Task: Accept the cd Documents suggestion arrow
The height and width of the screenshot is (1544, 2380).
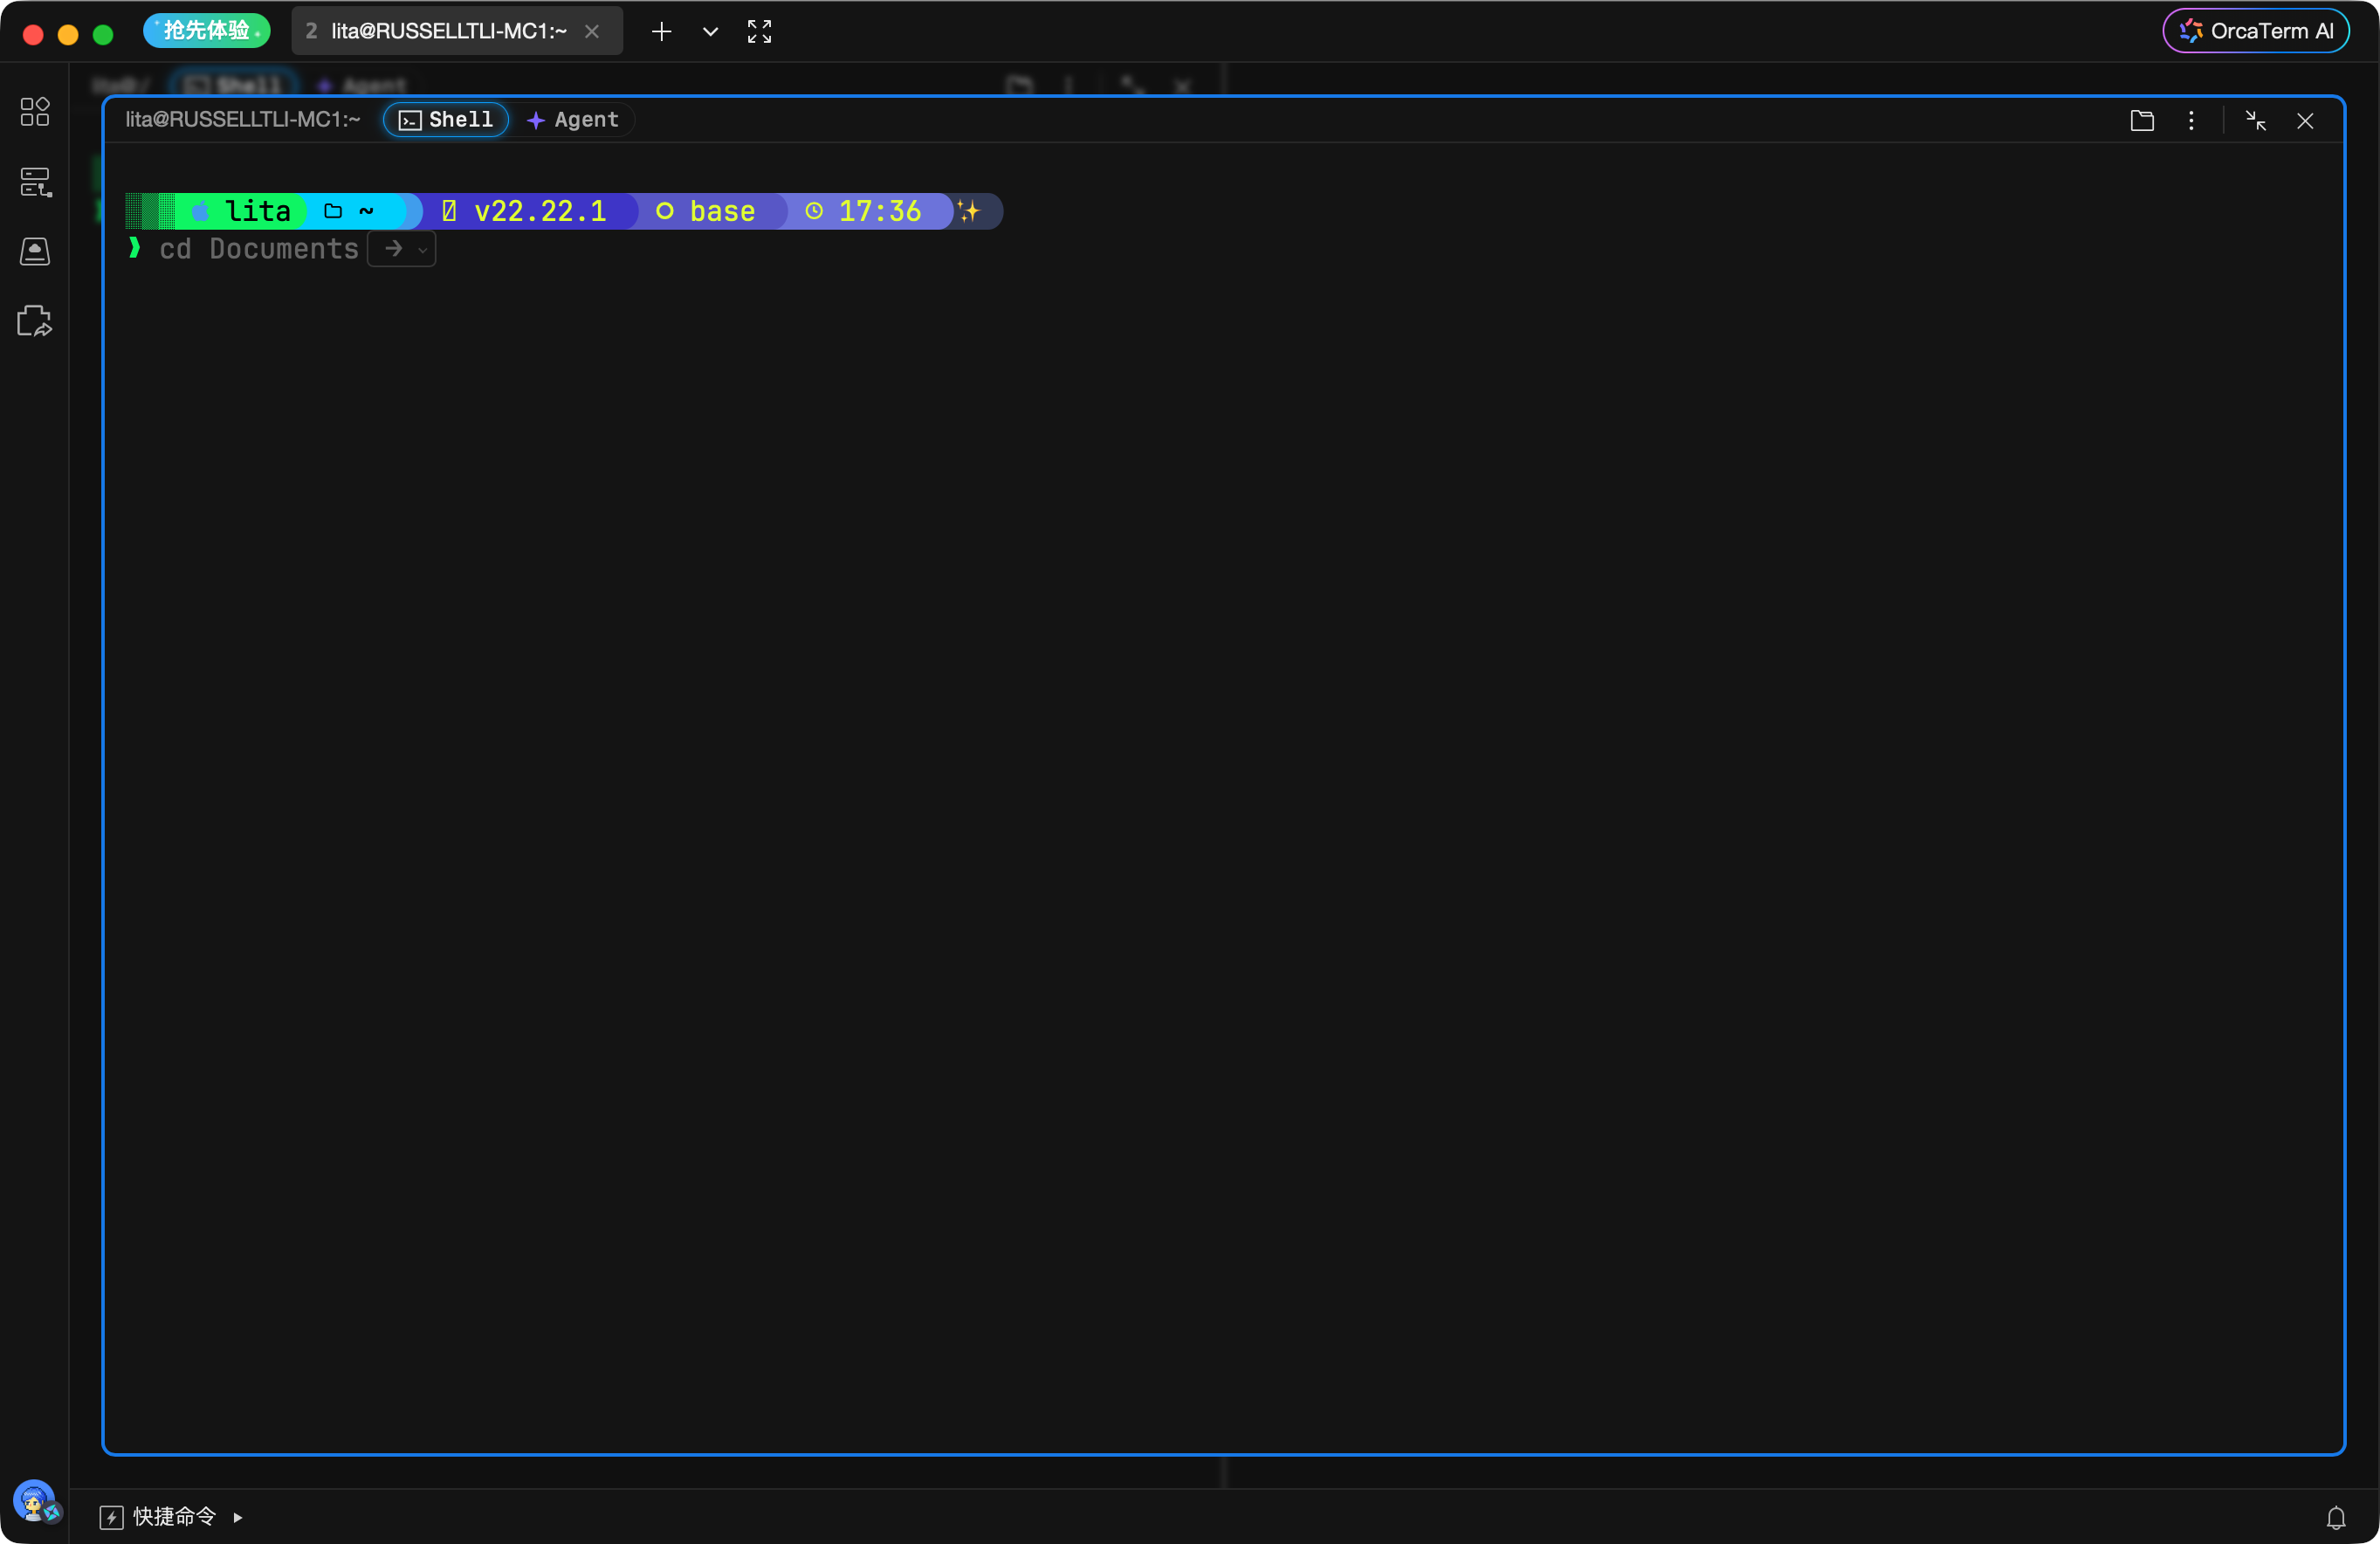Action: (x=393, y=249)
